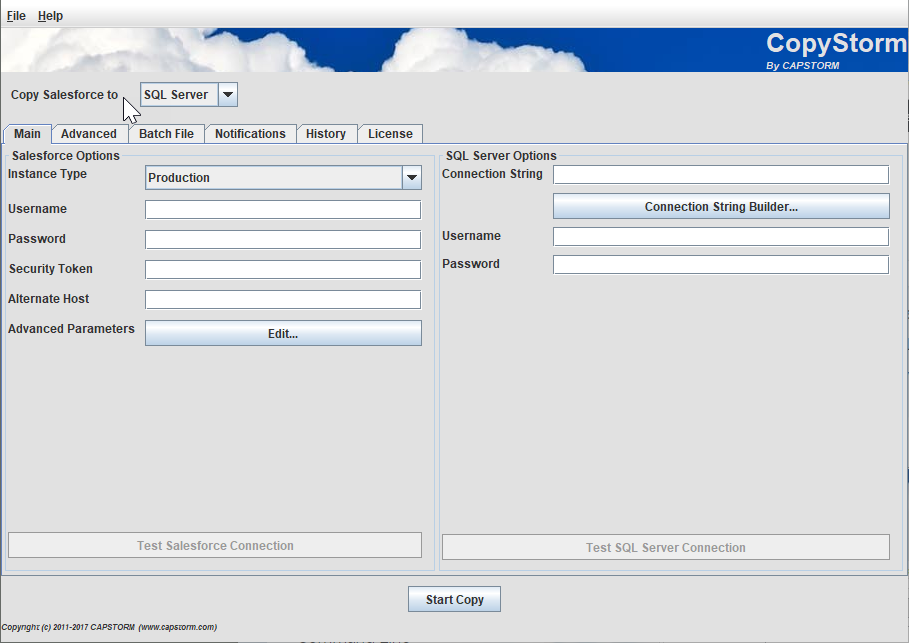Click Test SQL Server Connection button
Screen dimensions: 909x643
(x=666, y=547)
